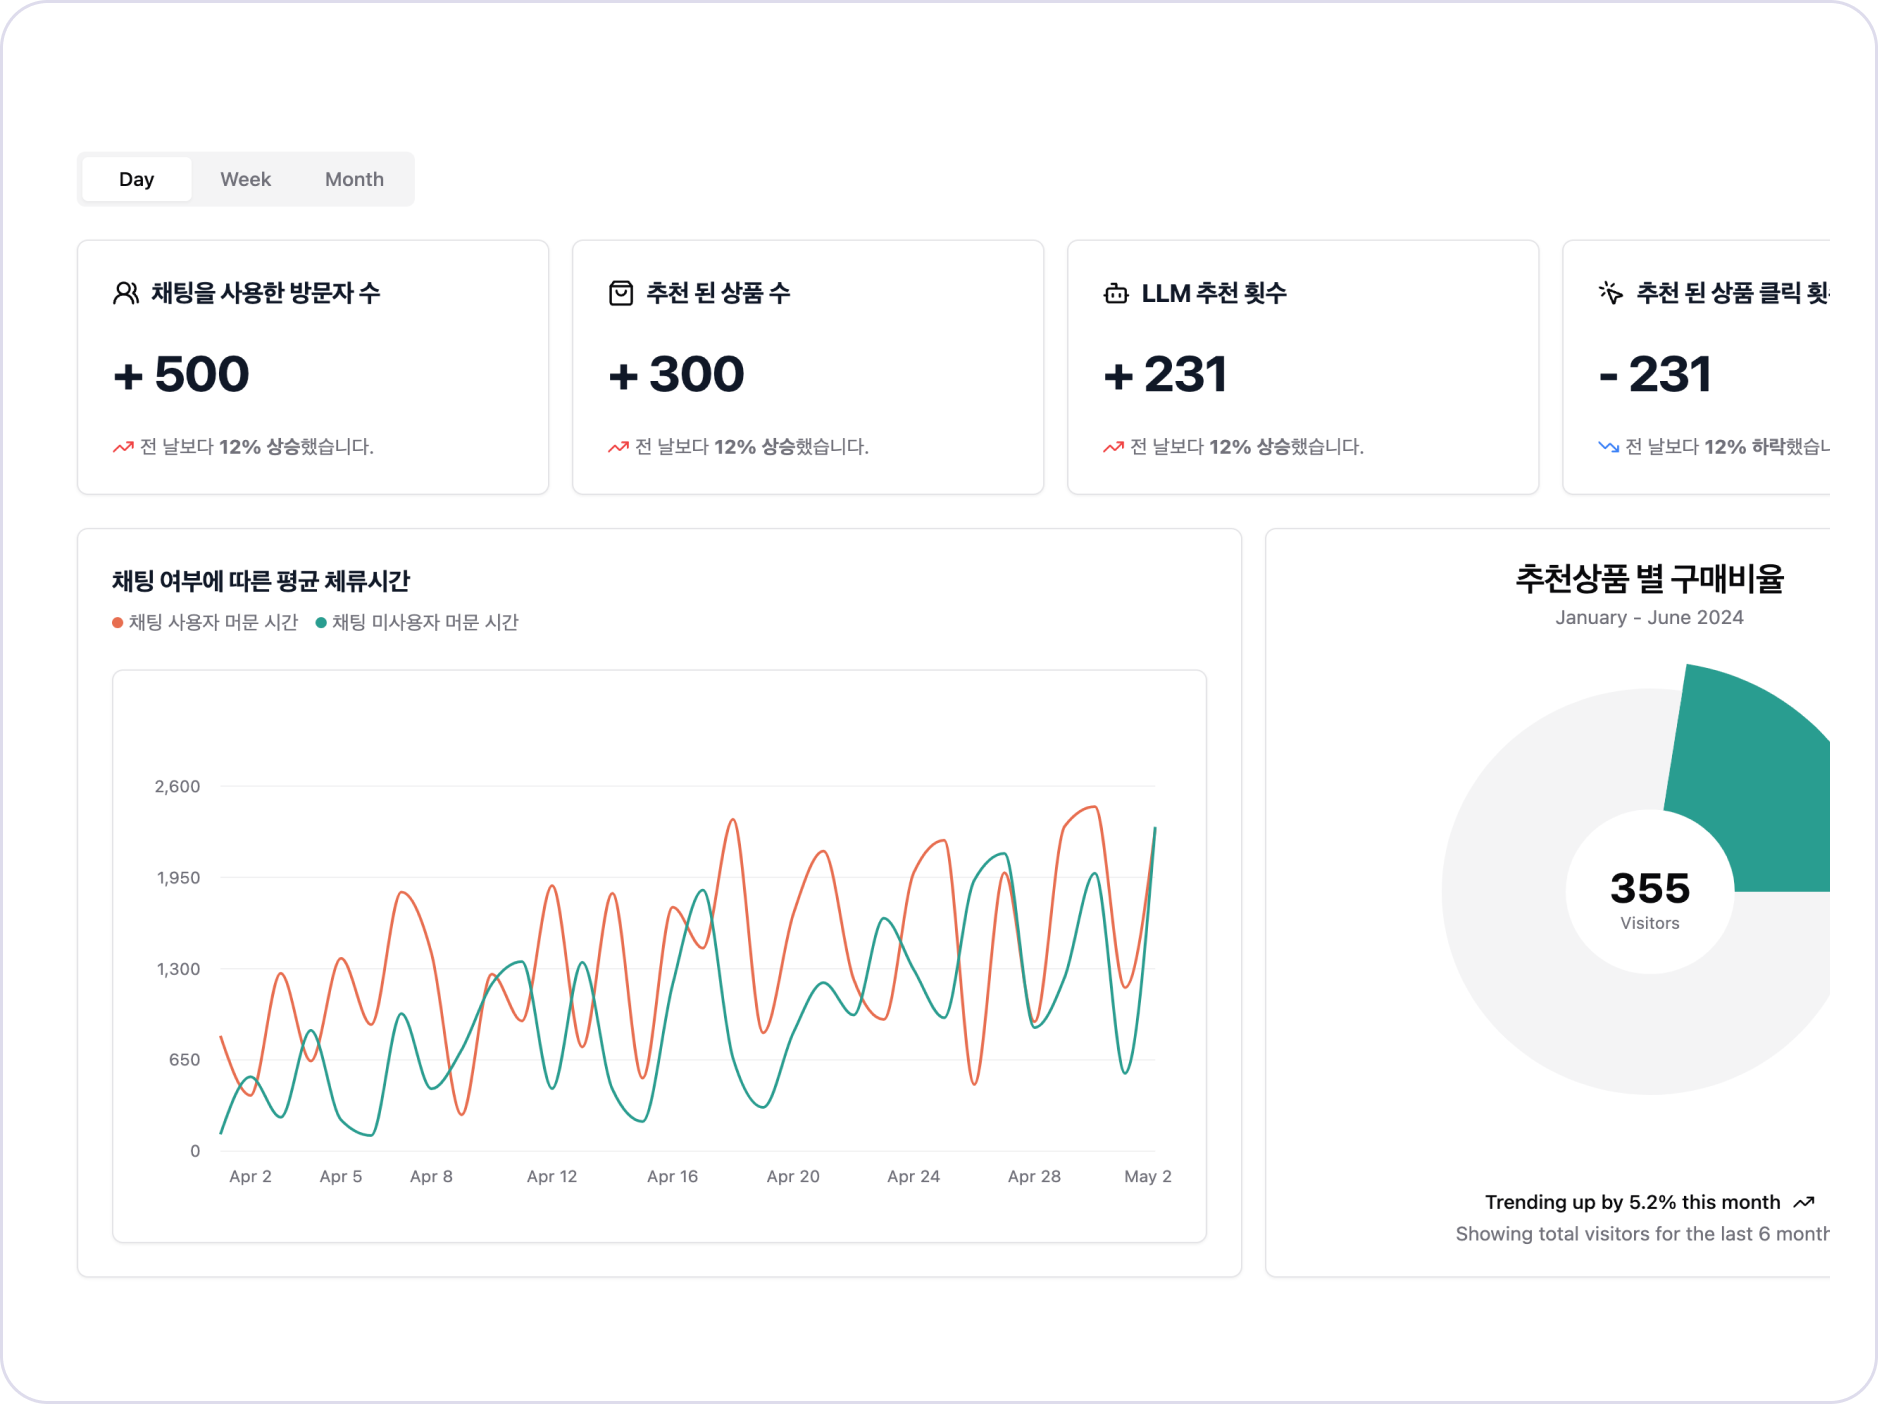
Task: Click the trending arrow icon beside 5.2% text
Action: 1805,1202
